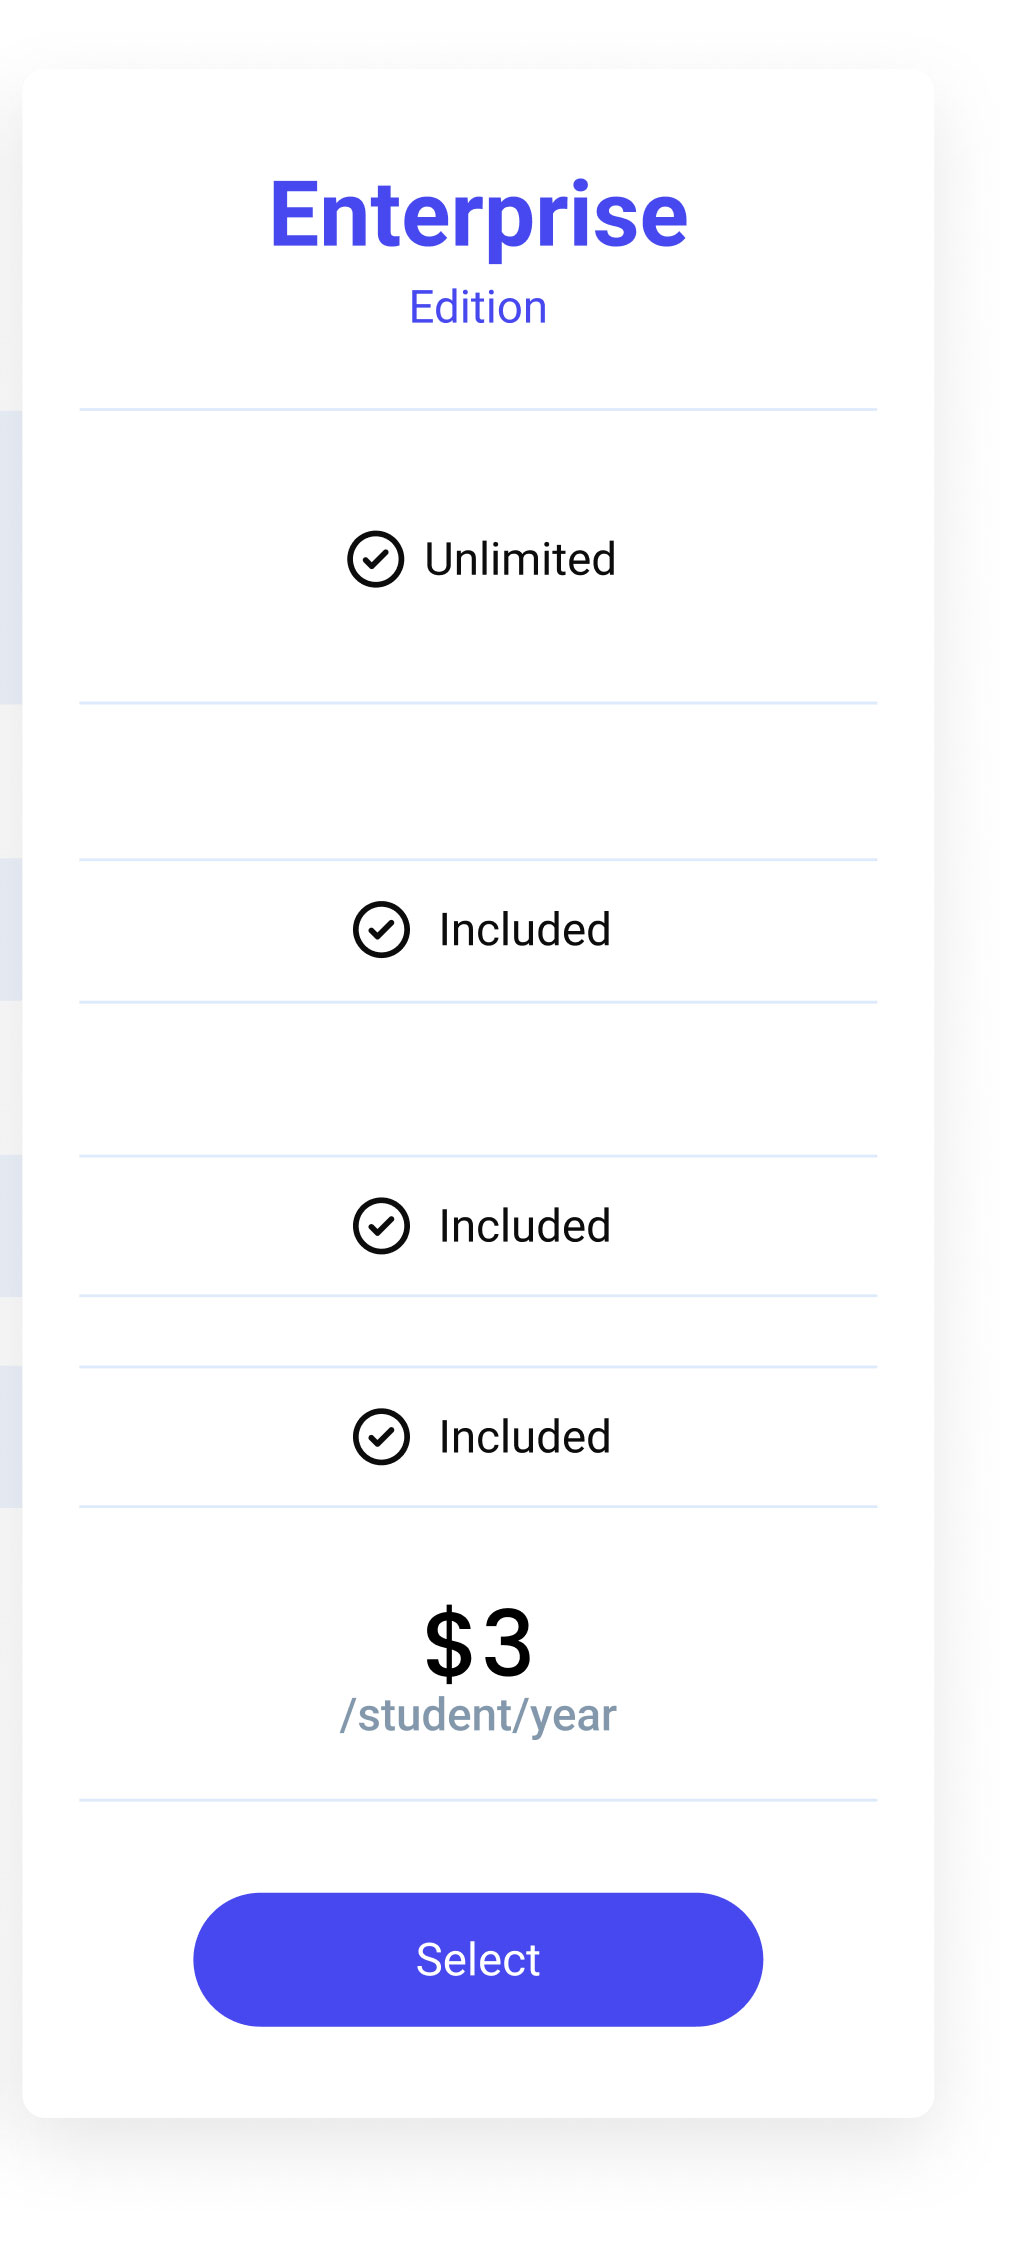1032x2256 pixels.
Task: Click the checkmark icon in first Included row
Action: tap(381, 930)
